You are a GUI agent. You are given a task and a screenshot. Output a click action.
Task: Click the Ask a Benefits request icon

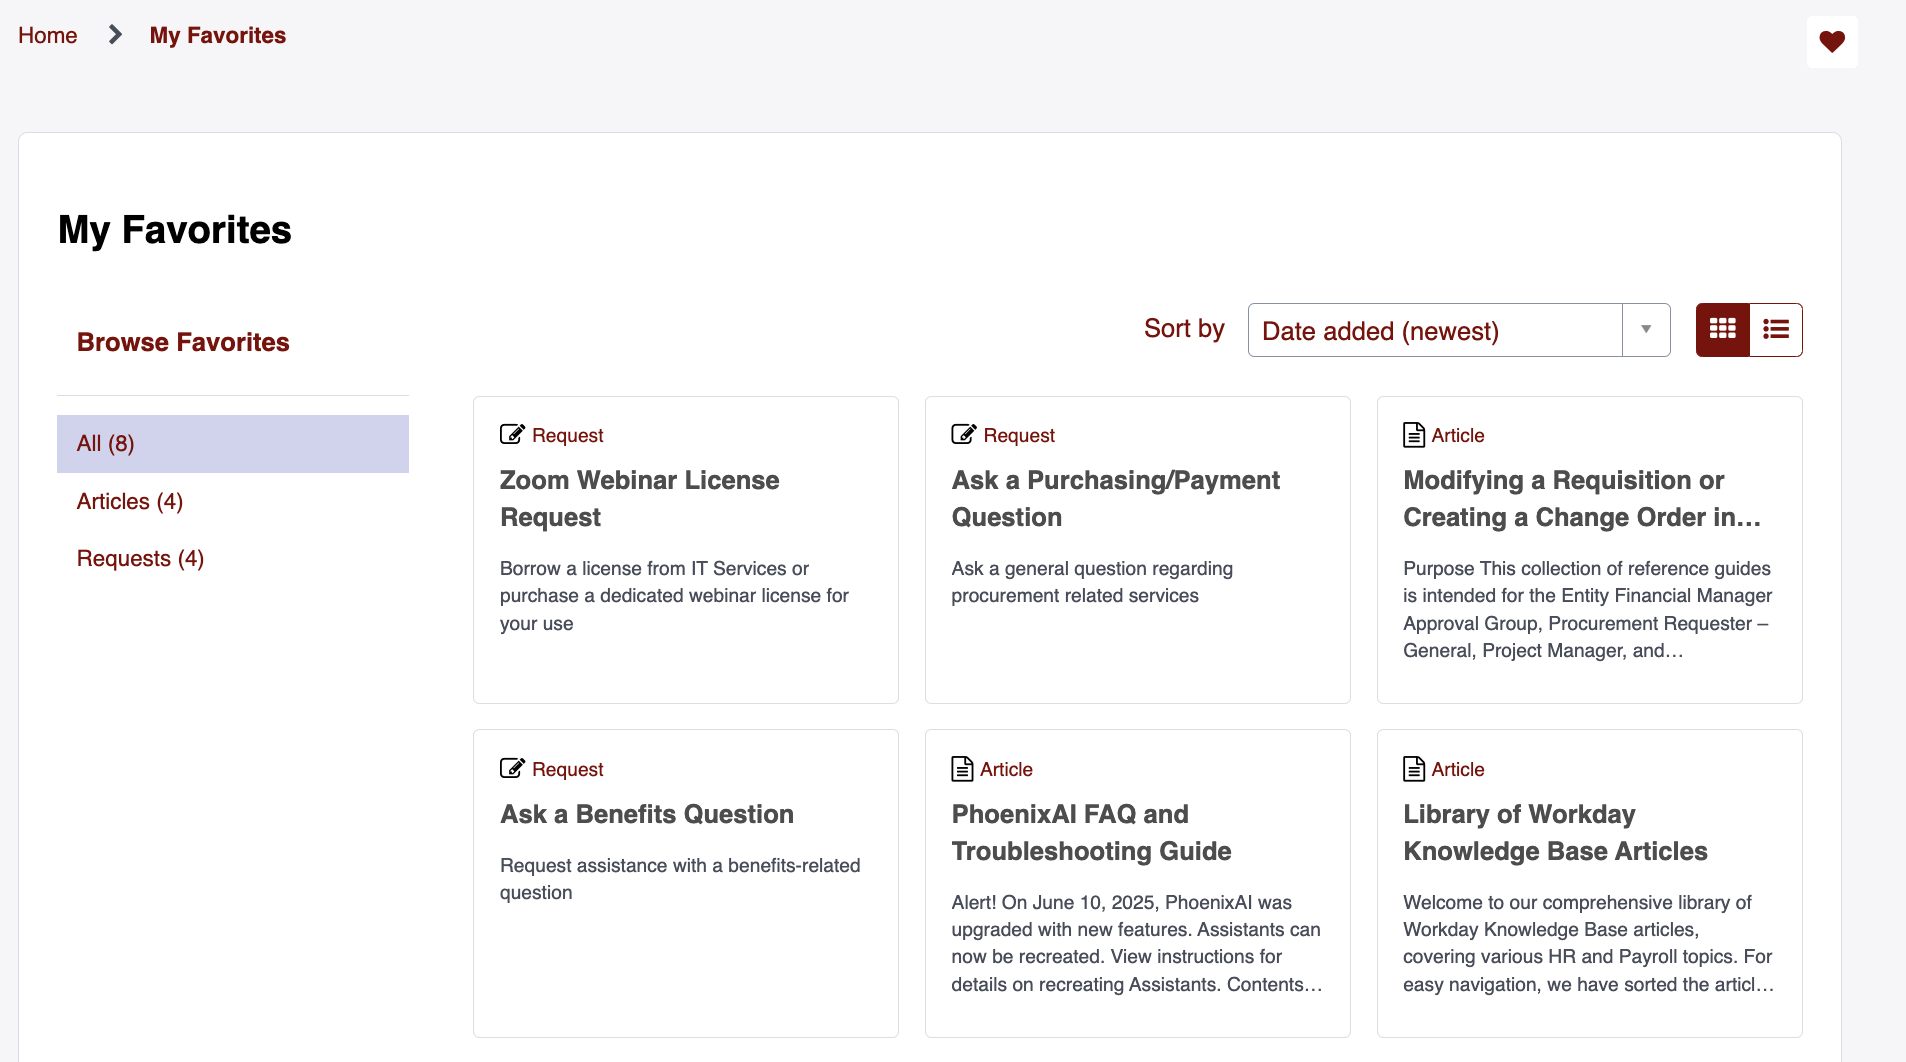pos(512,768)
